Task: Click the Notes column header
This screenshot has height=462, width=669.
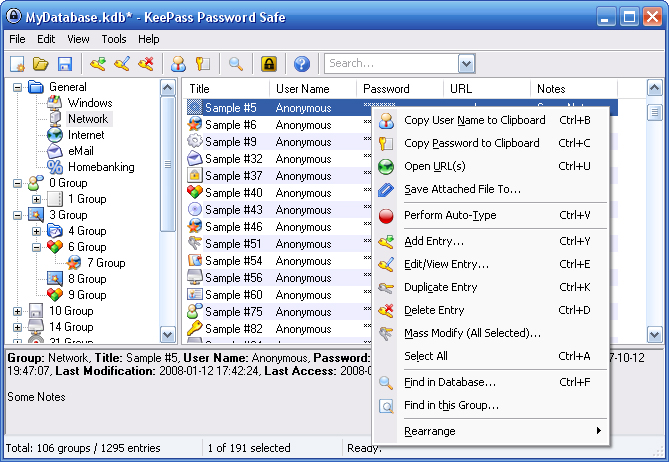Action: [x=574, y=89]
